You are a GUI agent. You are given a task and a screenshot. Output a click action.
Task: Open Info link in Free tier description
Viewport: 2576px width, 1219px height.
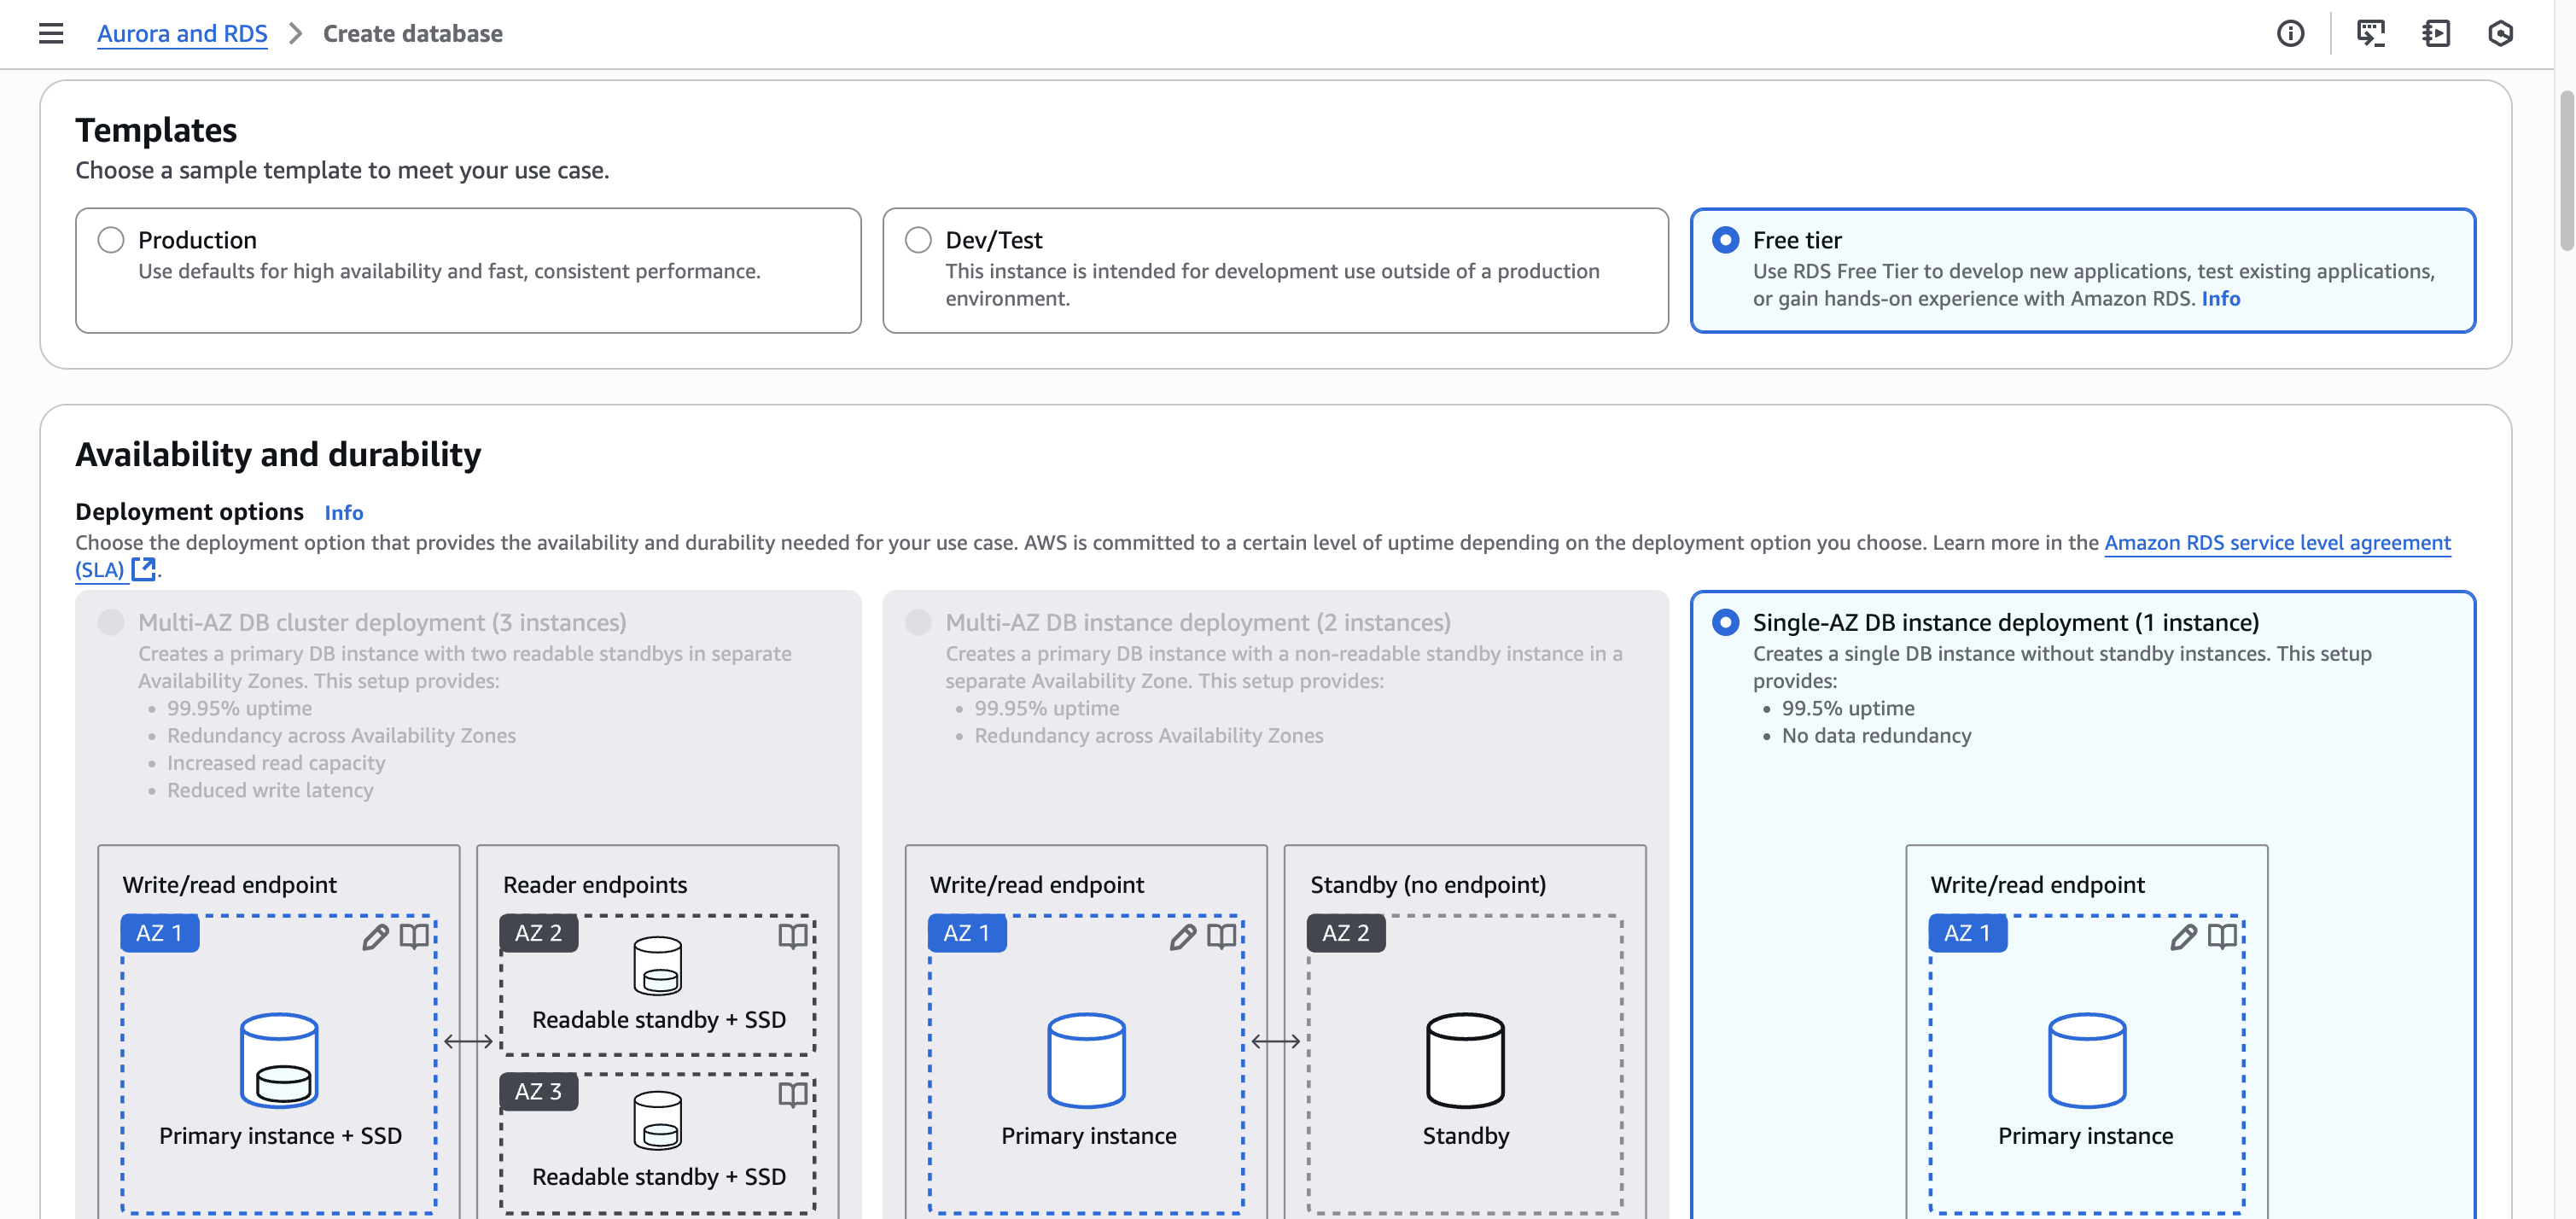coord(2220,298)
